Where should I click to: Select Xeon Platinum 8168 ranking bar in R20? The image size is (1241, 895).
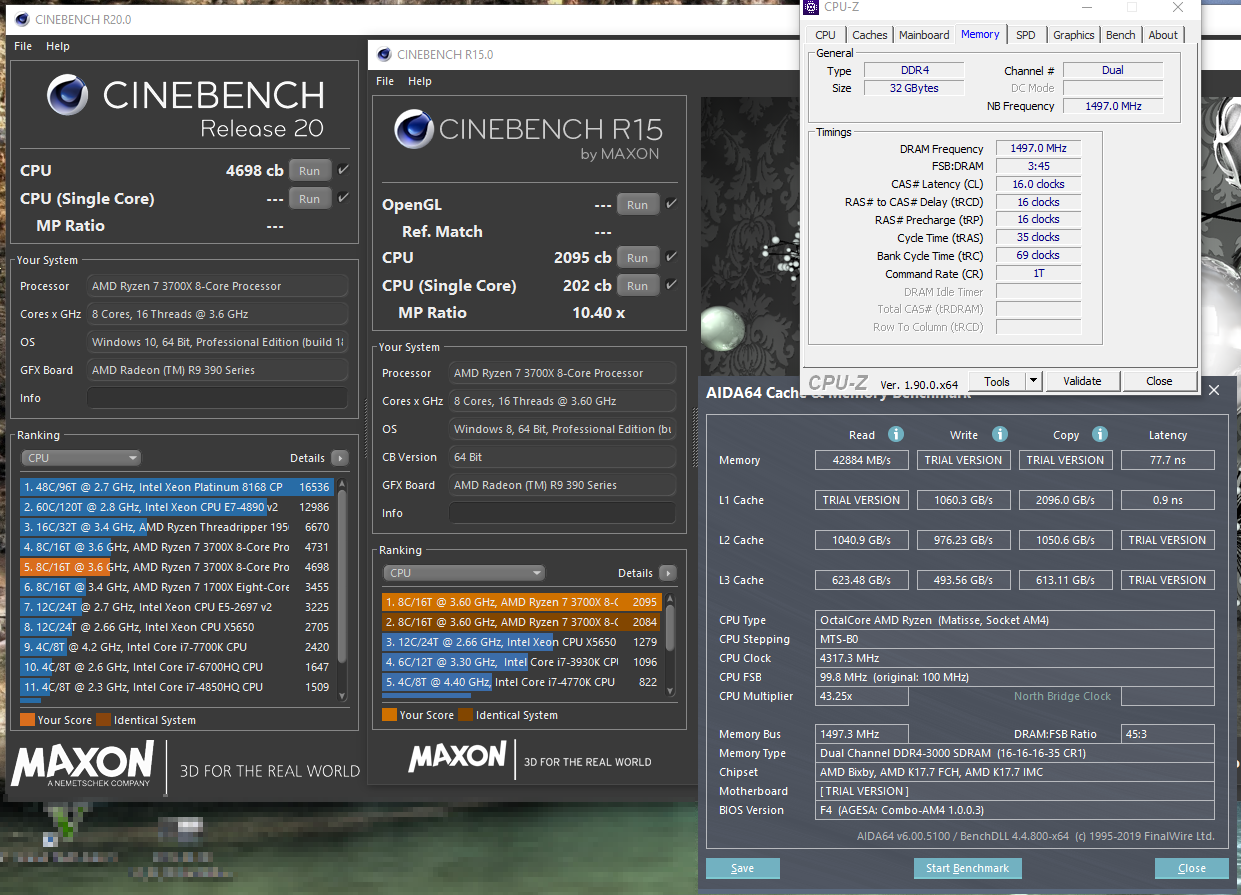[178, 487]
